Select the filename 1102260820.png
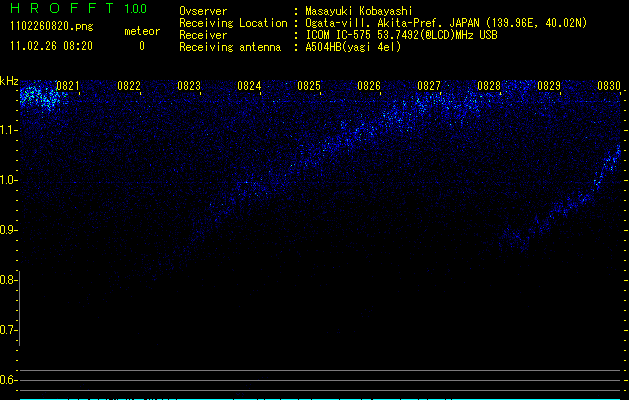629x400 pixels. click(x=52, y=27)
